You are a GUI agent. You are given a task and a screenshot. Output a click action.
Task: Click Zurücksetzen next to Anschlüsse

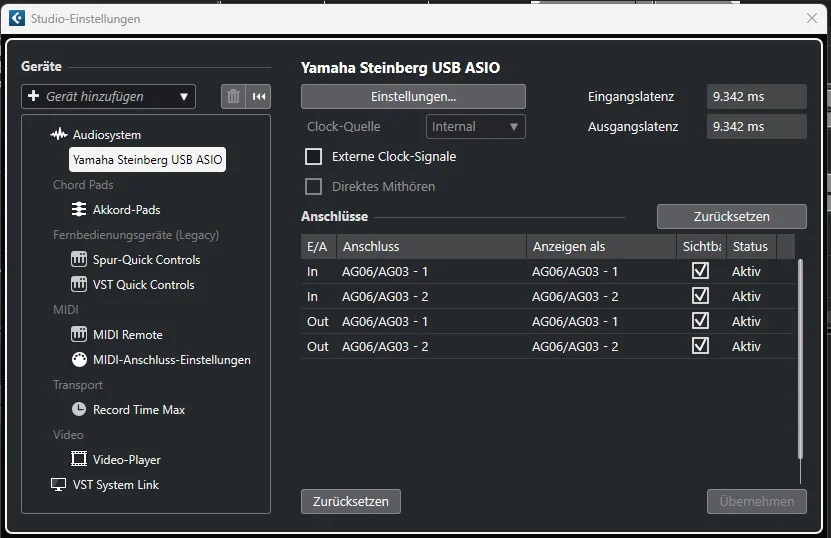(731, 216)
